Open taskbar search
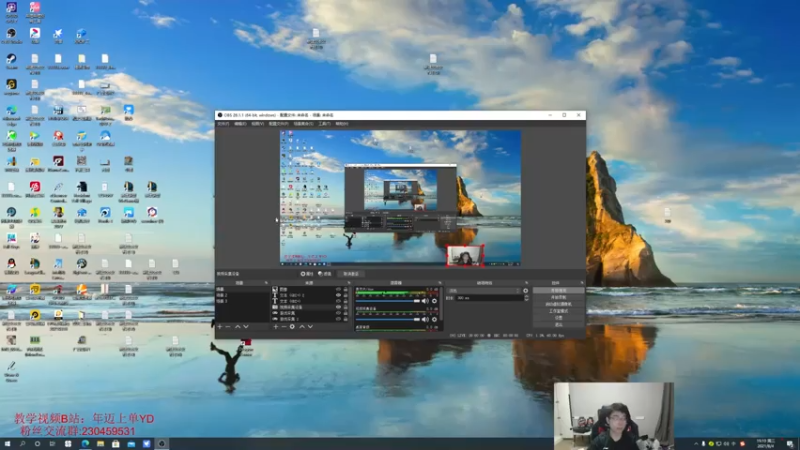800x450 pixels. coord(22,444)
